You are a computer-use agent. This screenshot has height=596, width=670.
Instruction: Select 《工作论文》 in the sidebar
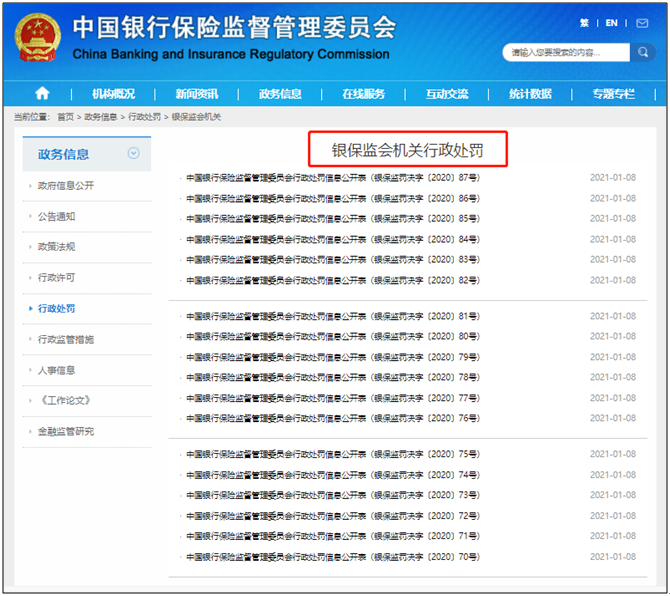click(65, 400)
